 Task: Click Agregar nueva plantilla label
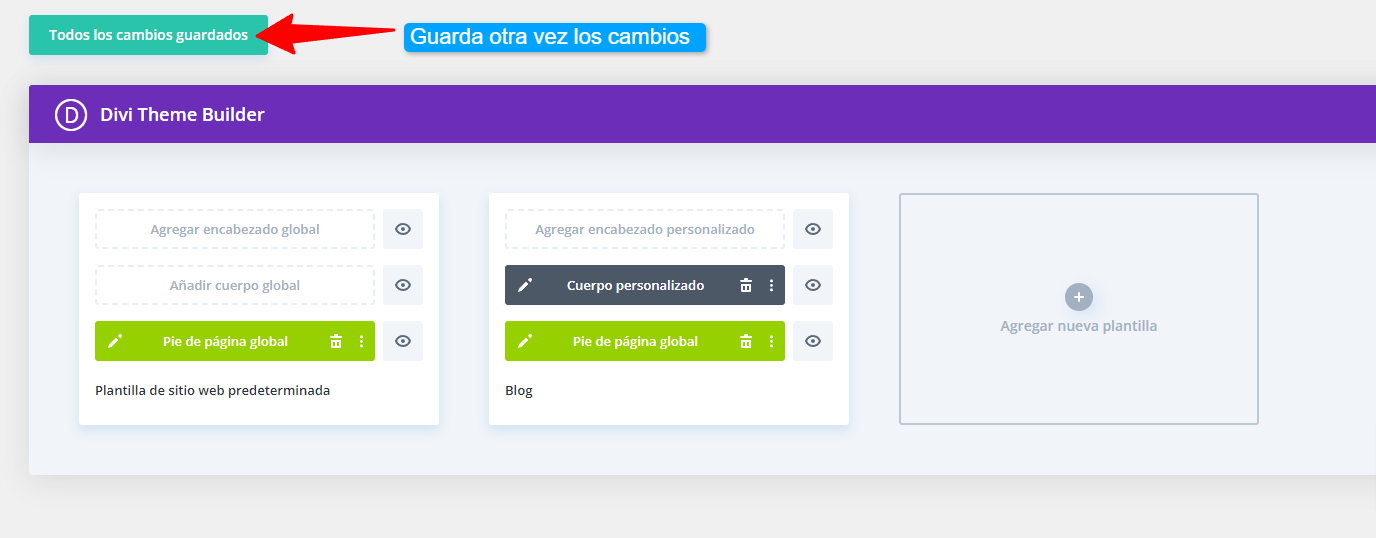click(x=1079, y=326)
